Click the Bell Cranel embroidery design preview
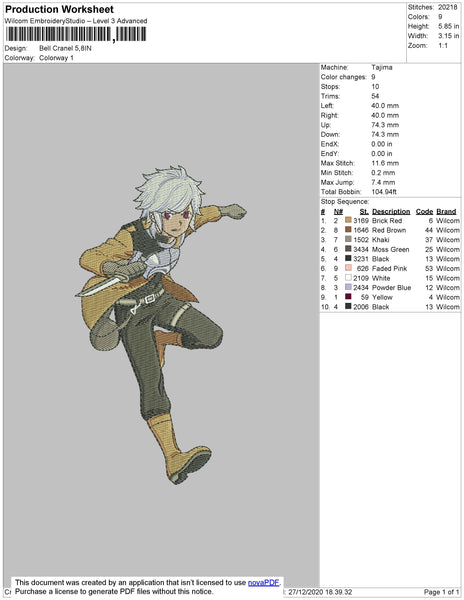This screenshot has height=600, width=464. click(161, 325)
